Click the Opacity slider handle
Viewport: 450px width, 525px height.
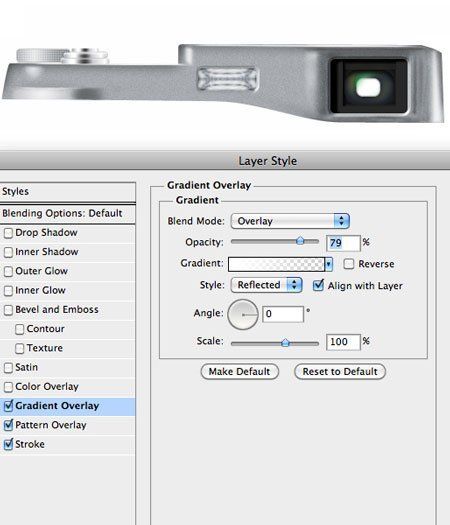click(300, 241)
